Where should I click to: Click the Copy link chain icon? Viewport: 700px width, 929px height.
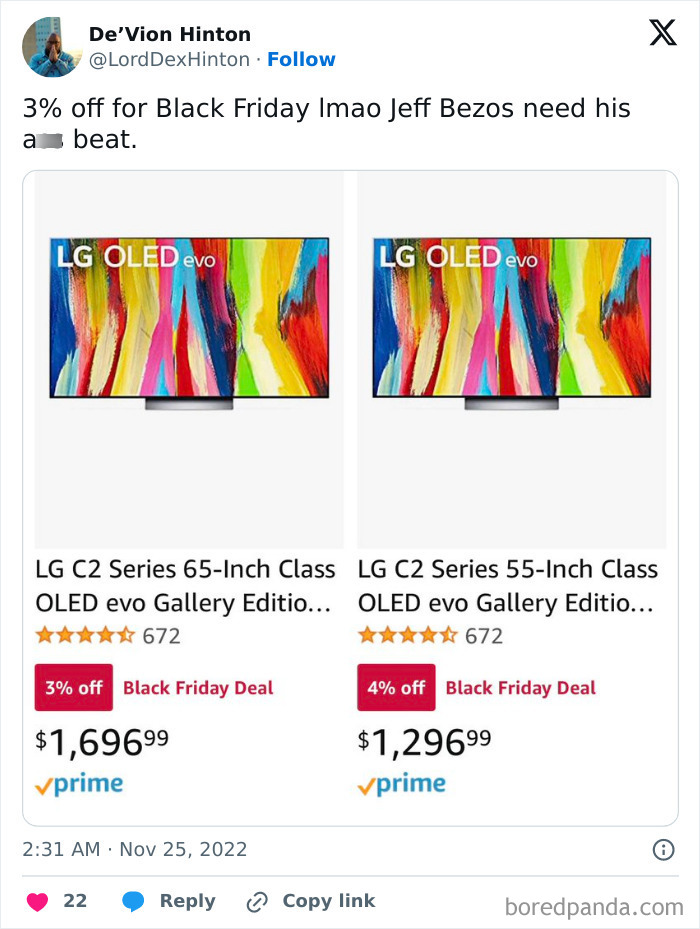pyautogui.click(x=255, y=900)
